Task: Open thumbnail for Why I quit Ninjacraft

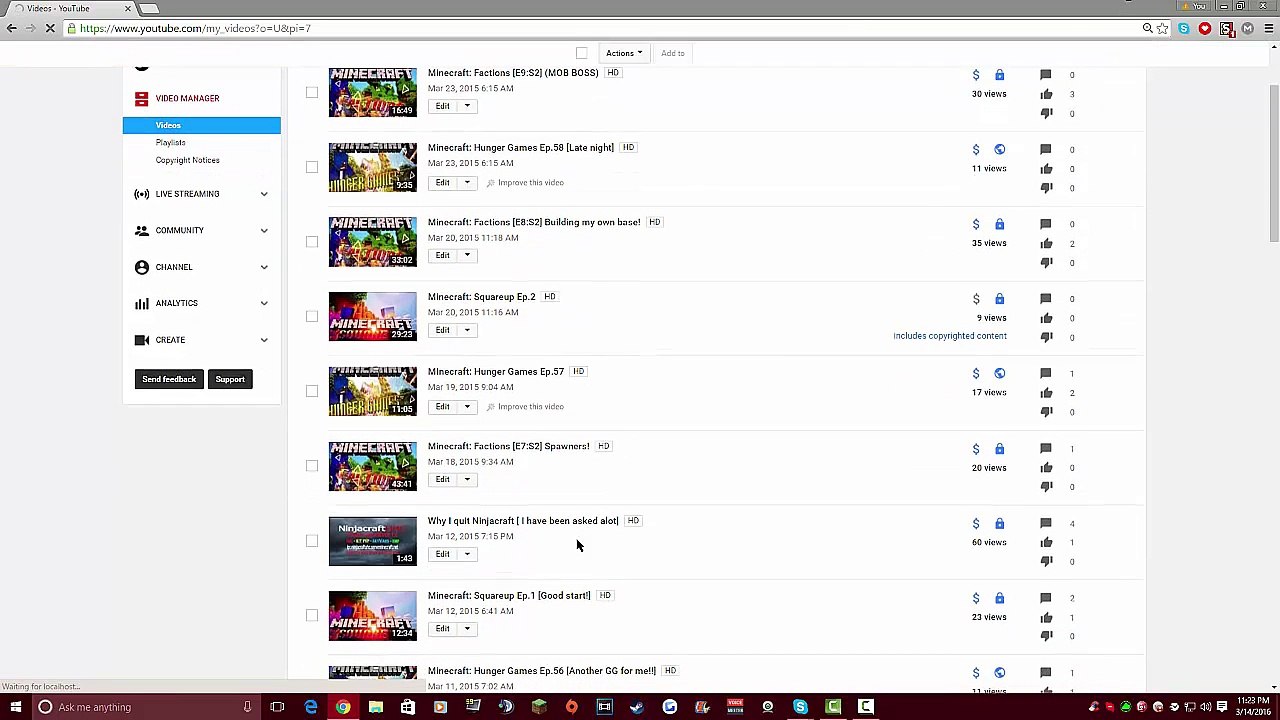Action: [373, 541]
